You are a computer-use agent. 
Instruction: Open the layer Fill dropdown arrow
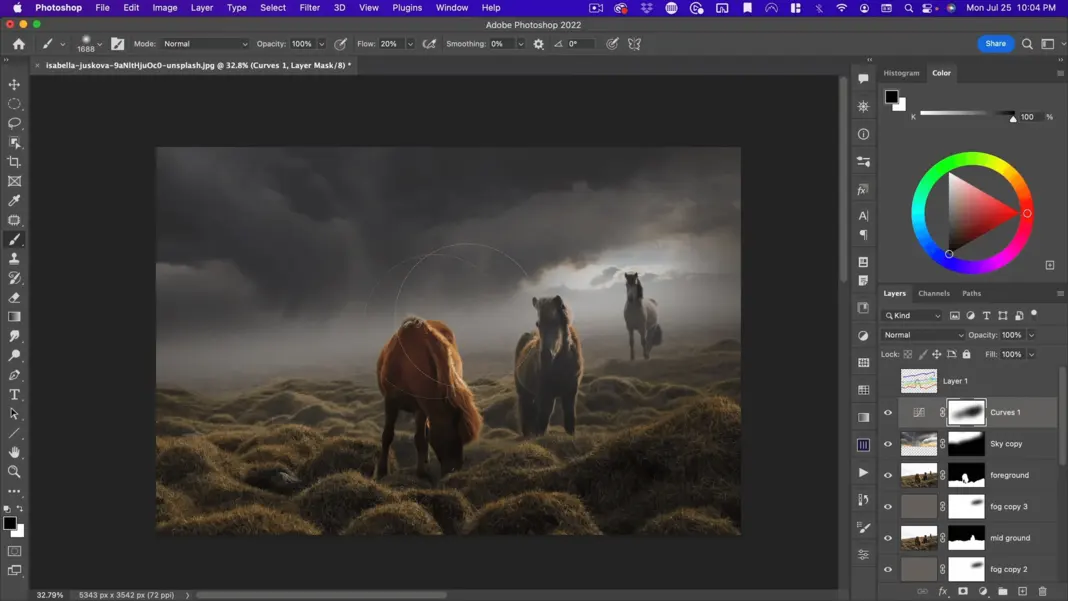tap(1031, 354)
